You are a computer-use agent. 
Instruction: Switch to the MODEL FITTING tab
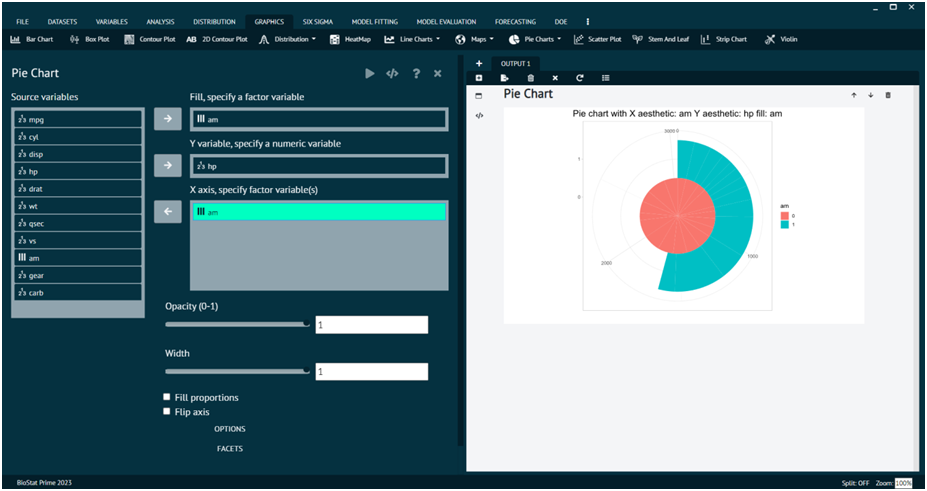[375, 22]
